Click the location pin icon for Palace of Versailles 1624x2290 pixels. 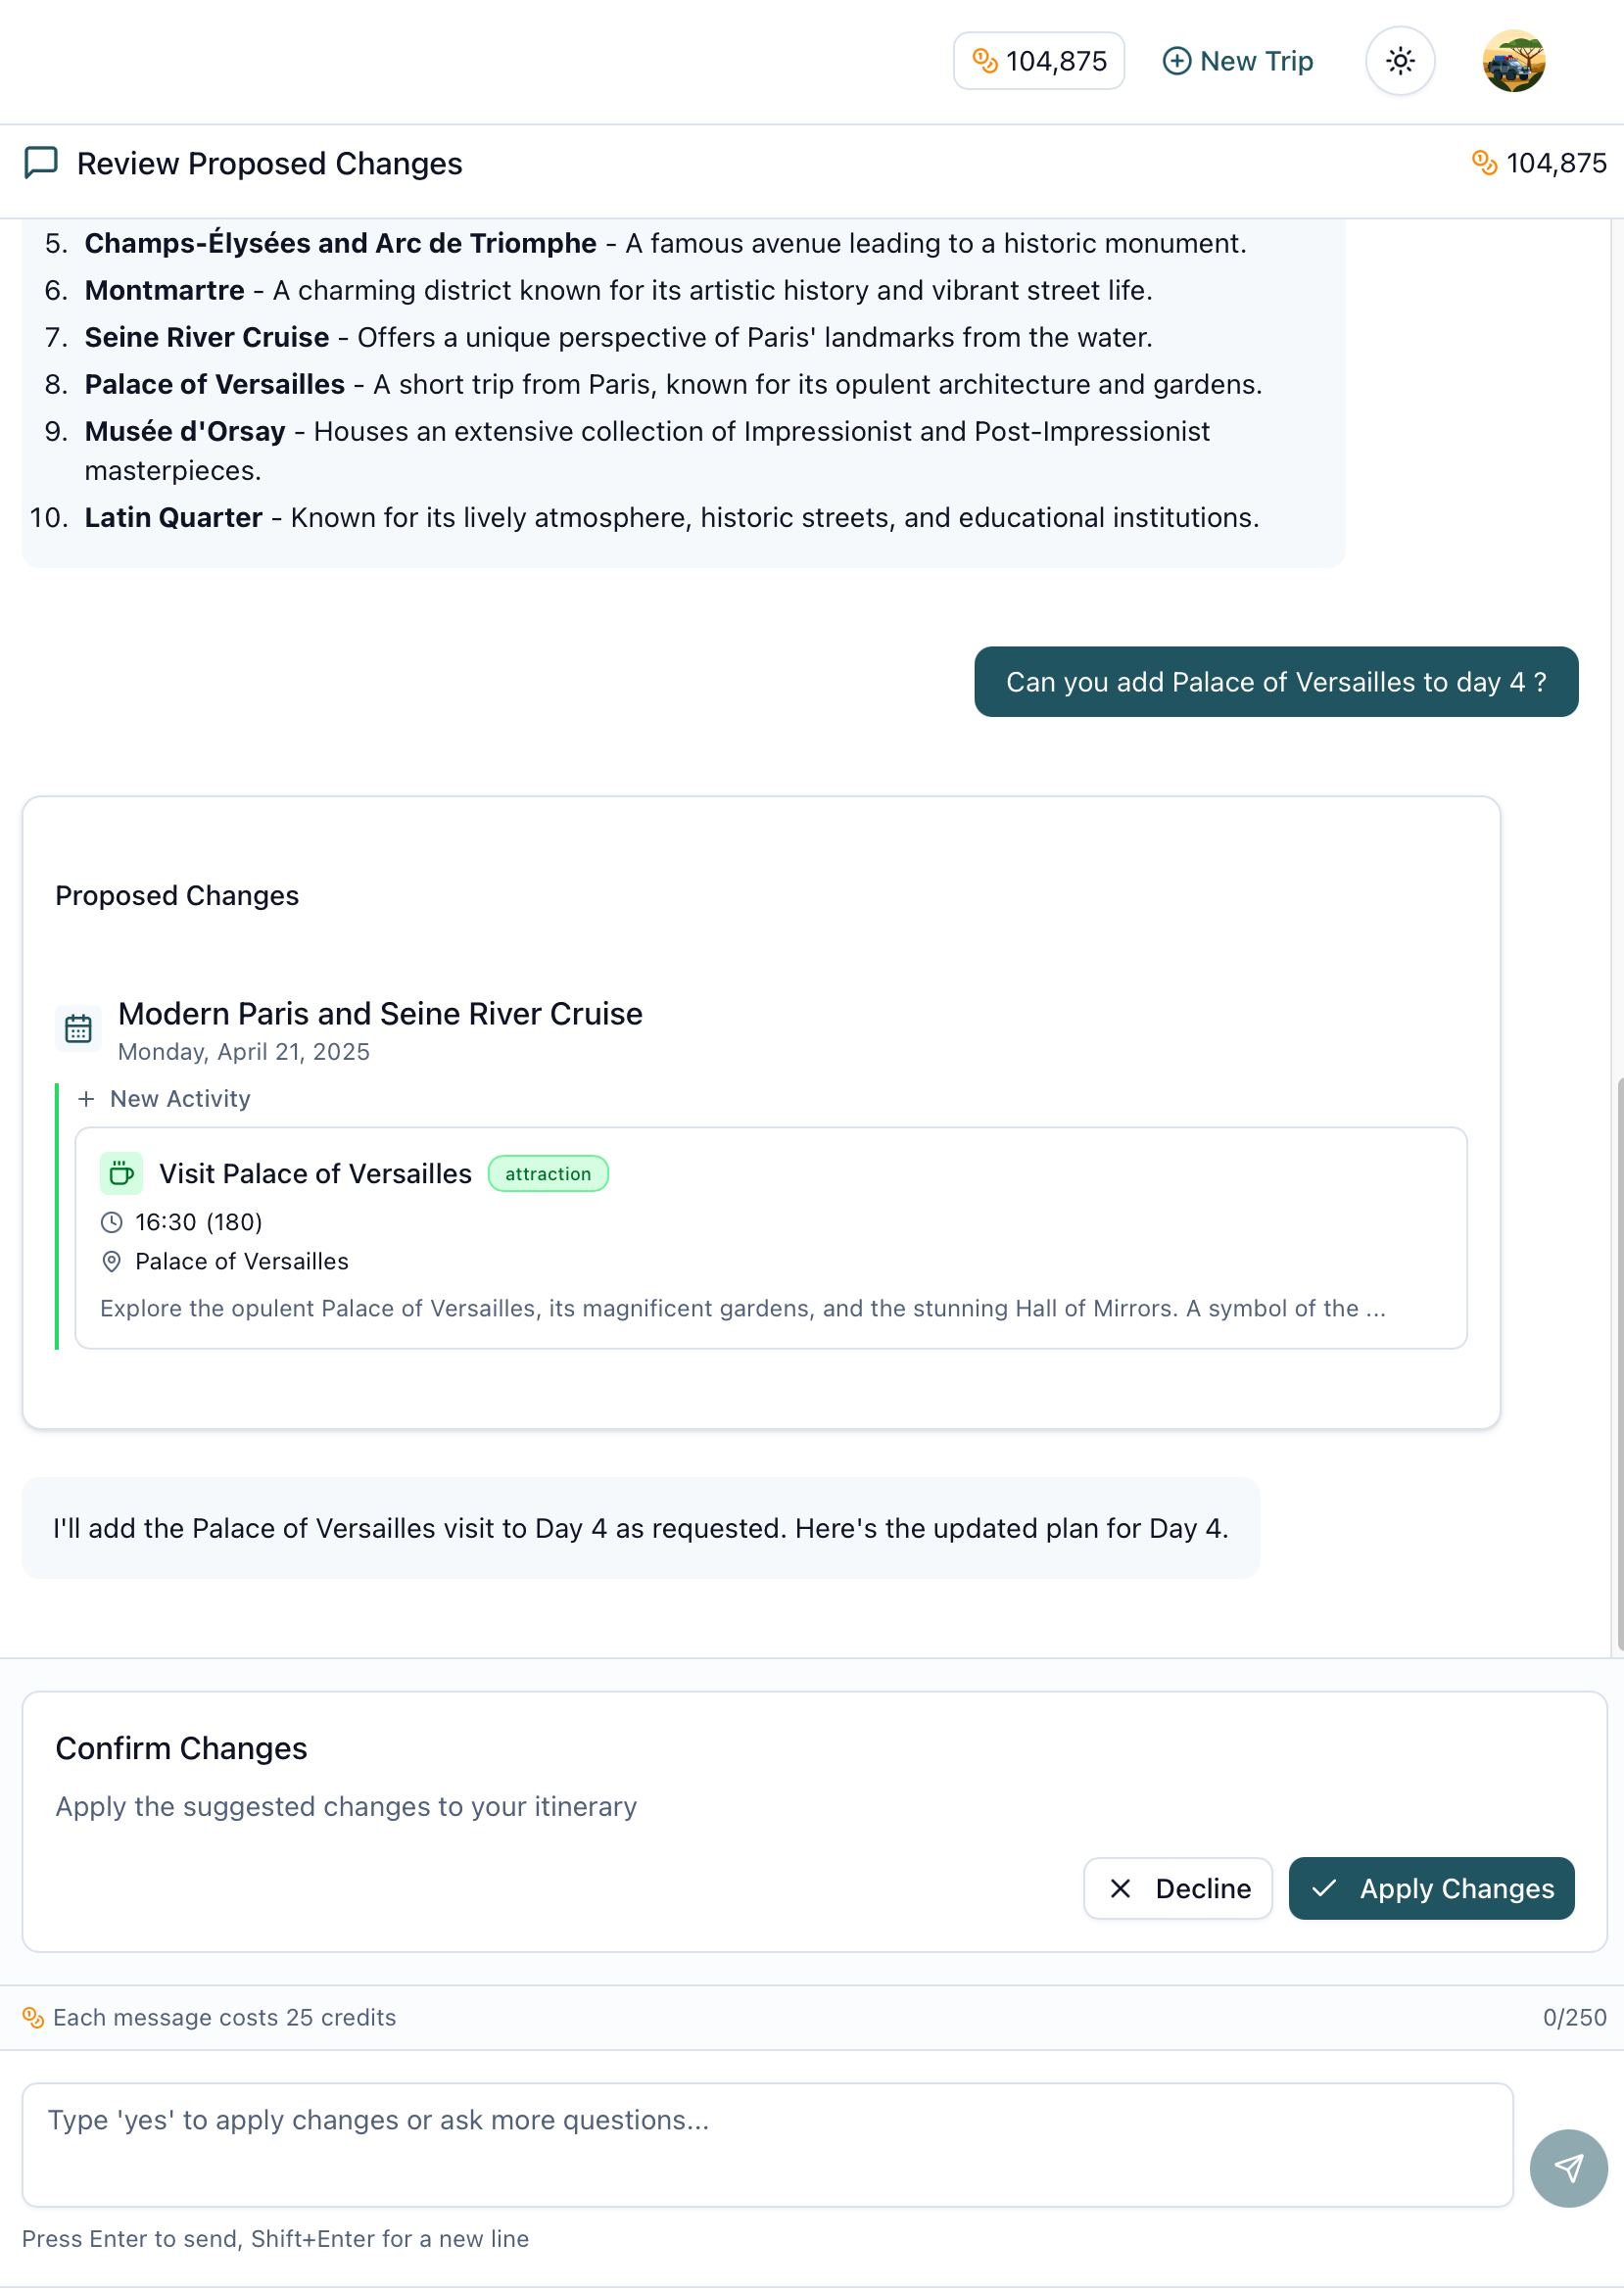coord(112,1261)
